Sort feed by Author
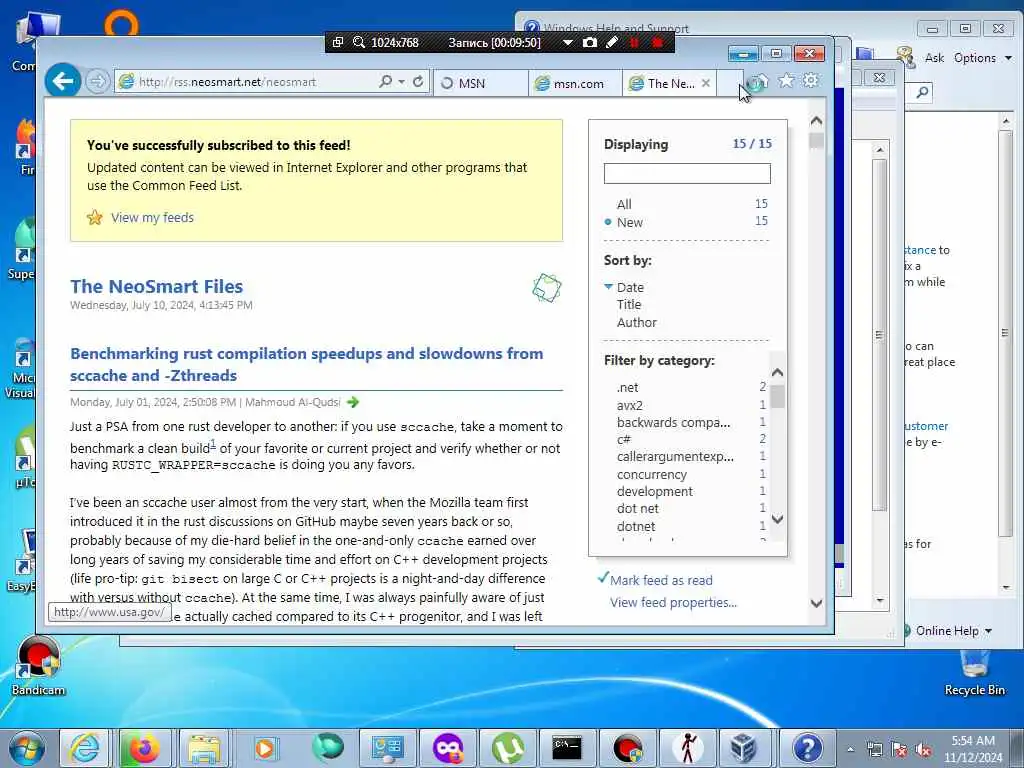Image resolution: width=1024 pixels, height=768 pixels. click(637, 323)
